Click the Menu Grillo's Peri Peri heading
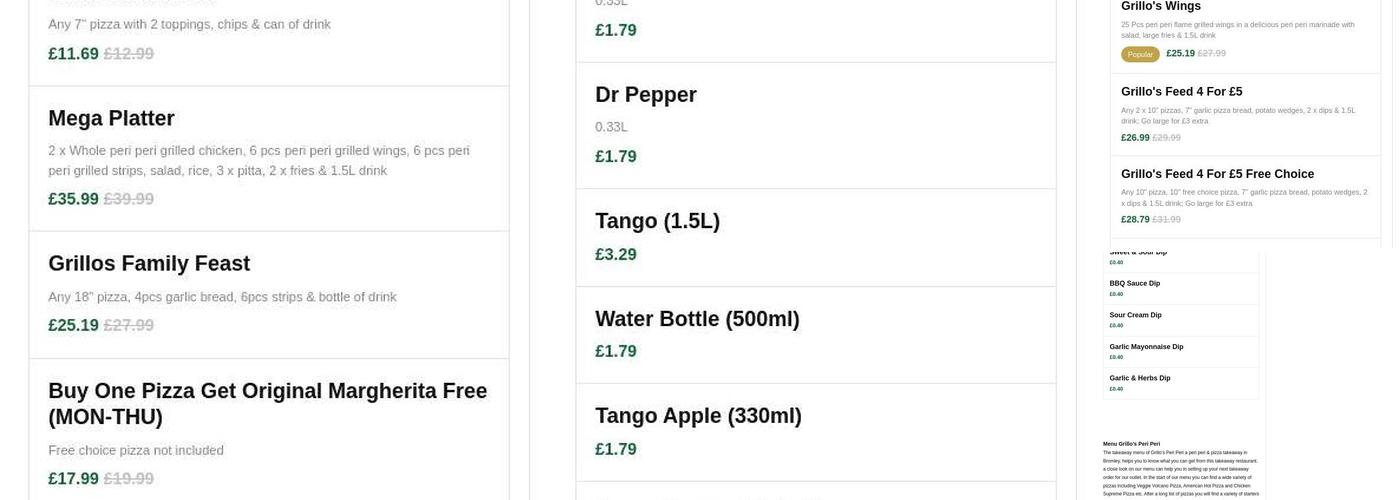1400x500 pixels. [1131, 444]
